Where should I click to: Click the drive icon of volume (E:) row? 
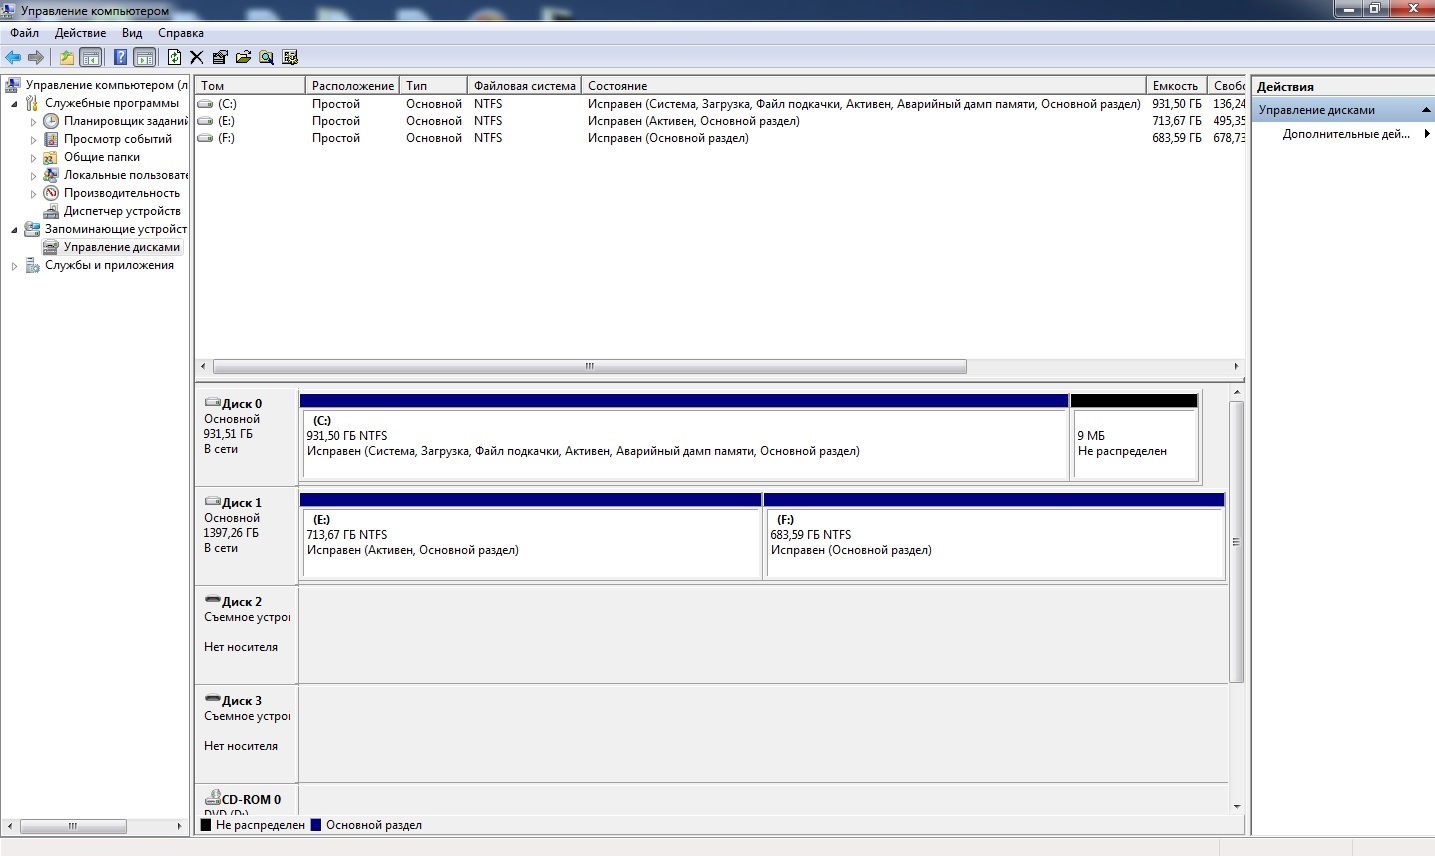(205, 121)
